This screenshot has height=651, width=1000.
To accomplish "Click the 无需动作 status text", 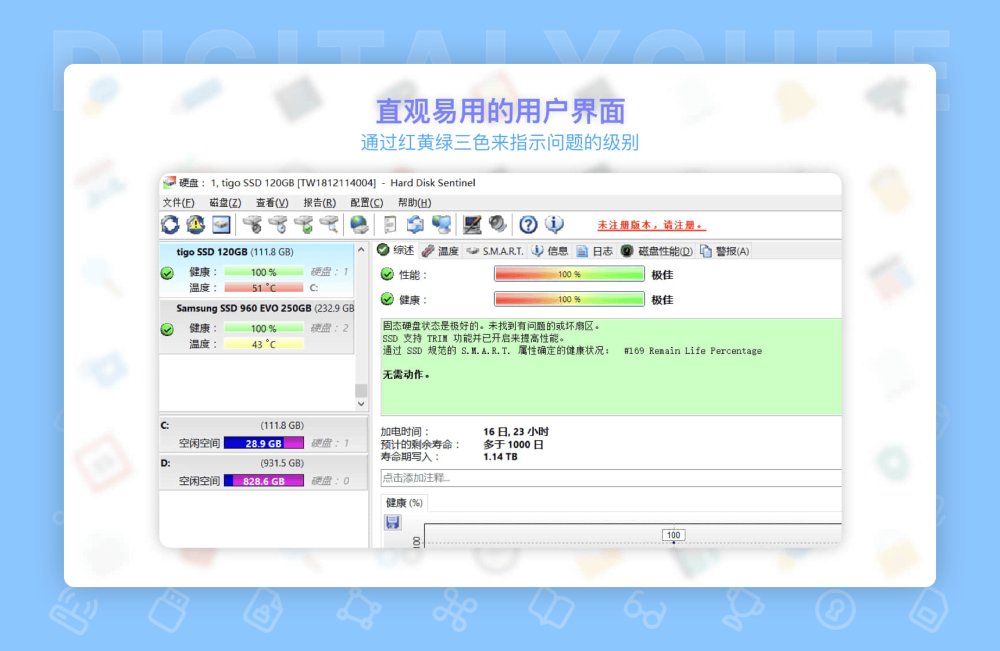I will 406,375.
